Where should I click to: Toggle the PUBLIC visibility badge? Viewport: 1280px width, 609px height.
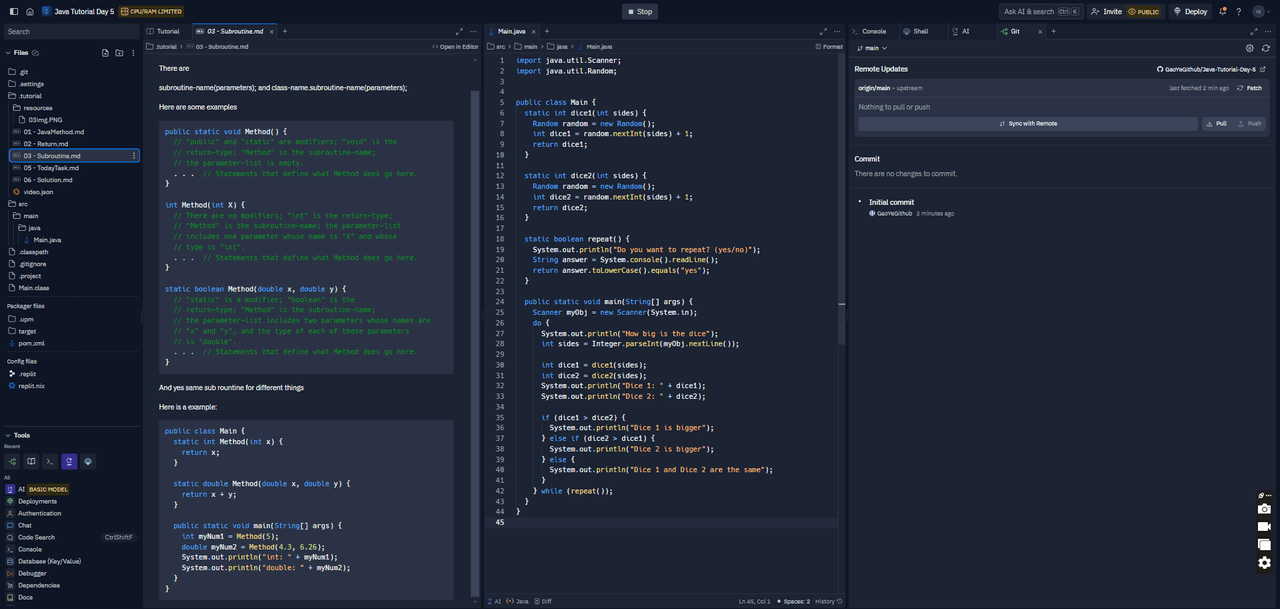(1144, 12)
